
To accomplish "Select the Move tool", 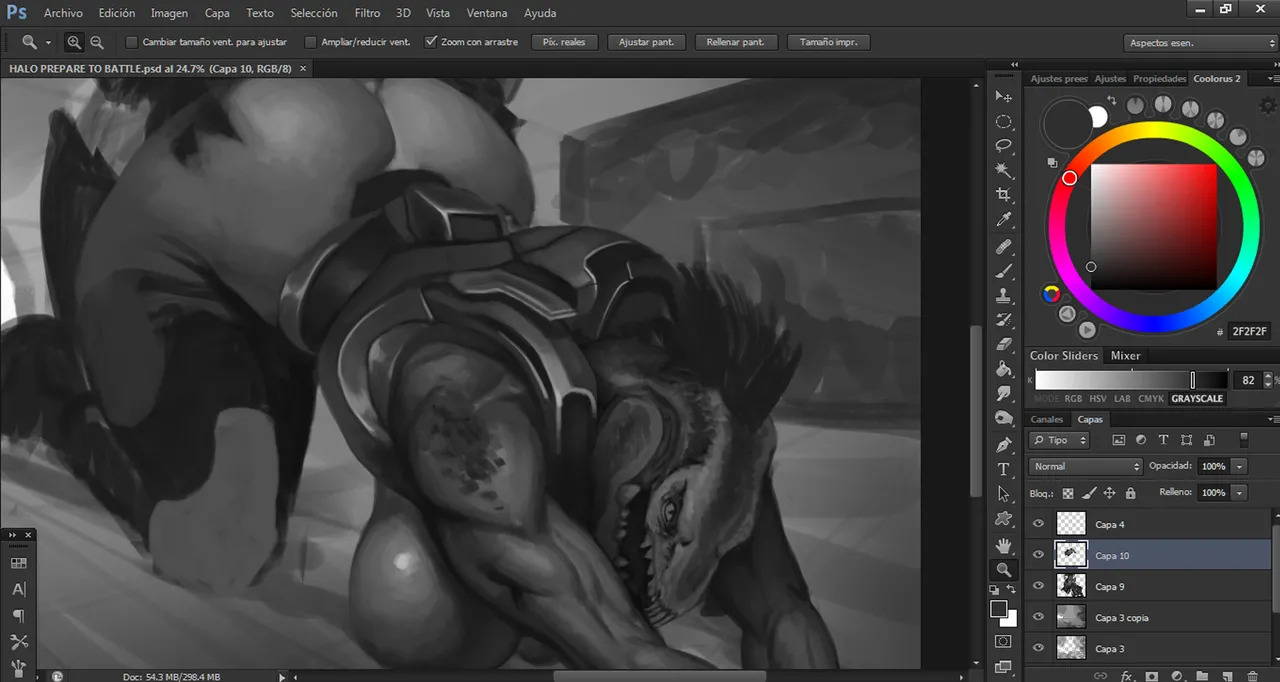I will 1004,97.
